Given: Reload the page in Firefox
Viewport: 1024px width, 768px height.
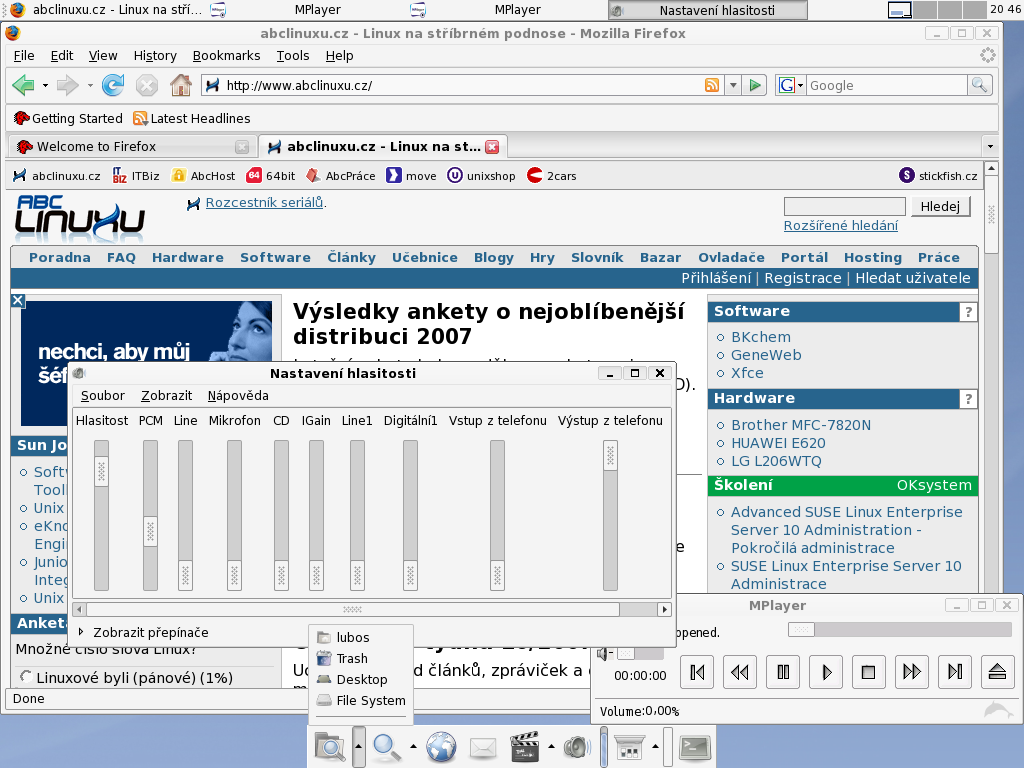Looking at the screenshot, I should coord(113,86).
